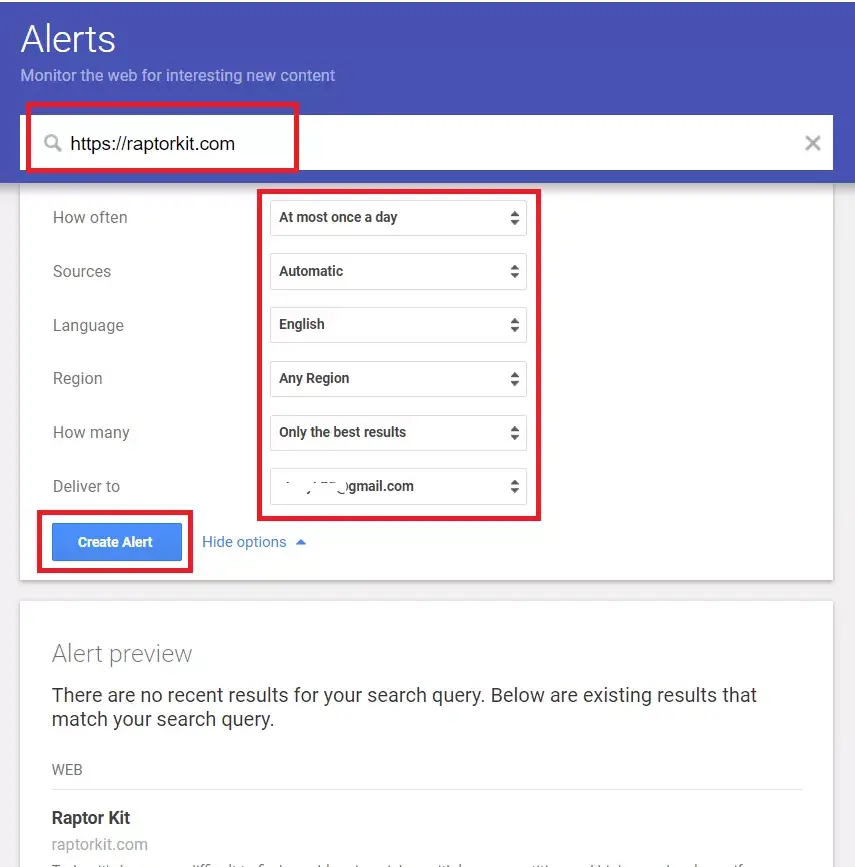Click the 'WEB' section label
This screenshot has width=855, height=867.
point(67,770)
